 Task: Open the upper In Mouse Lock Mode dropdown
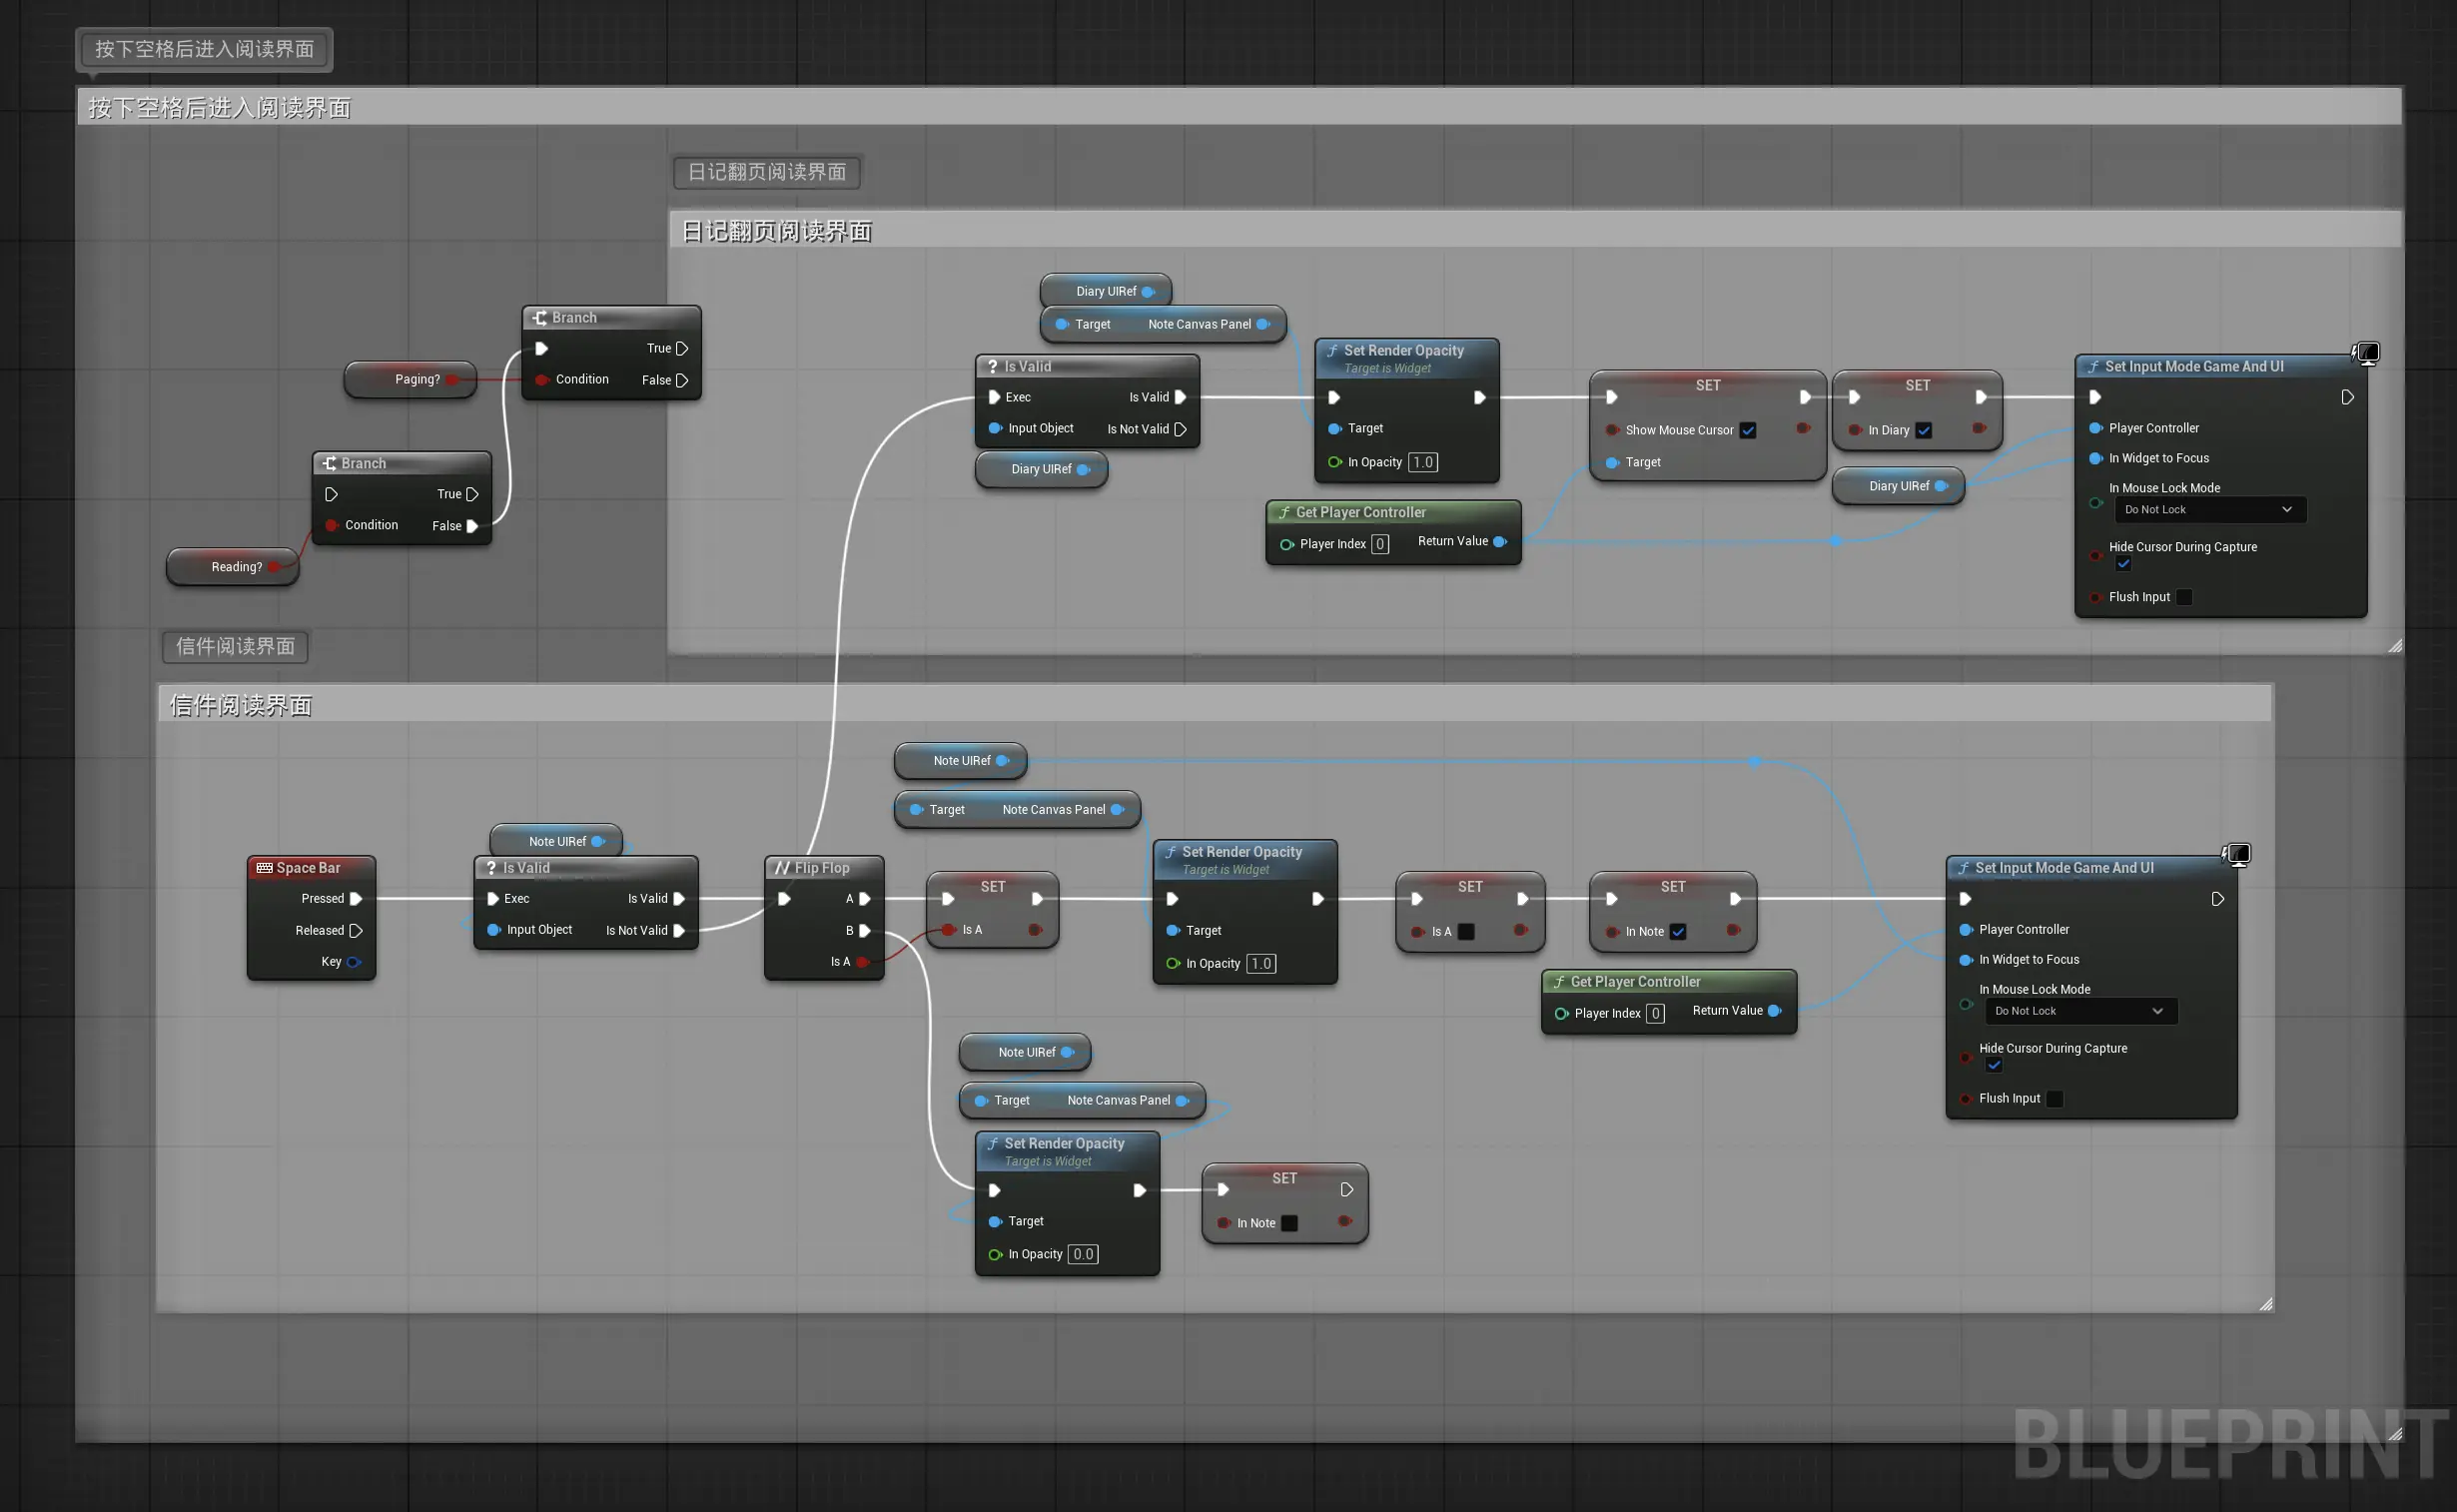[2209, 510]
